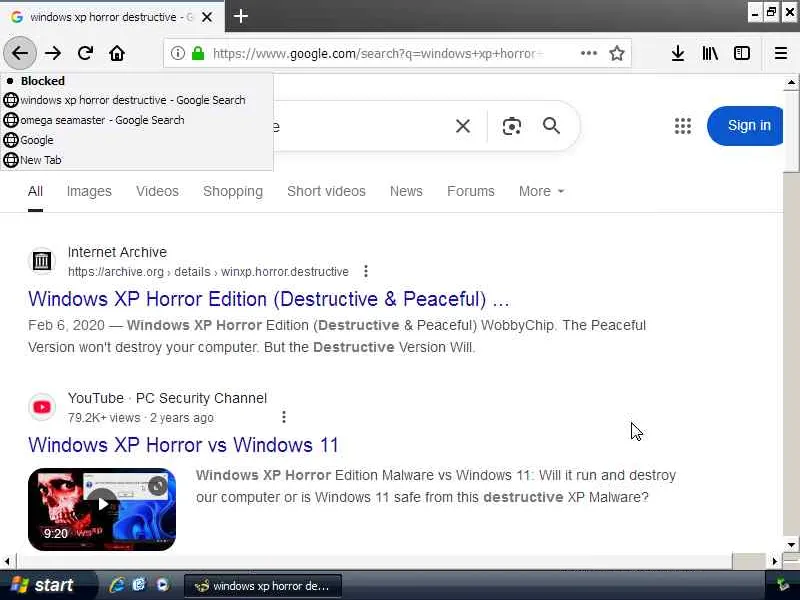
Task: Open a new tab with plus button
Action: pyautogui.click(x=240, y=16)
